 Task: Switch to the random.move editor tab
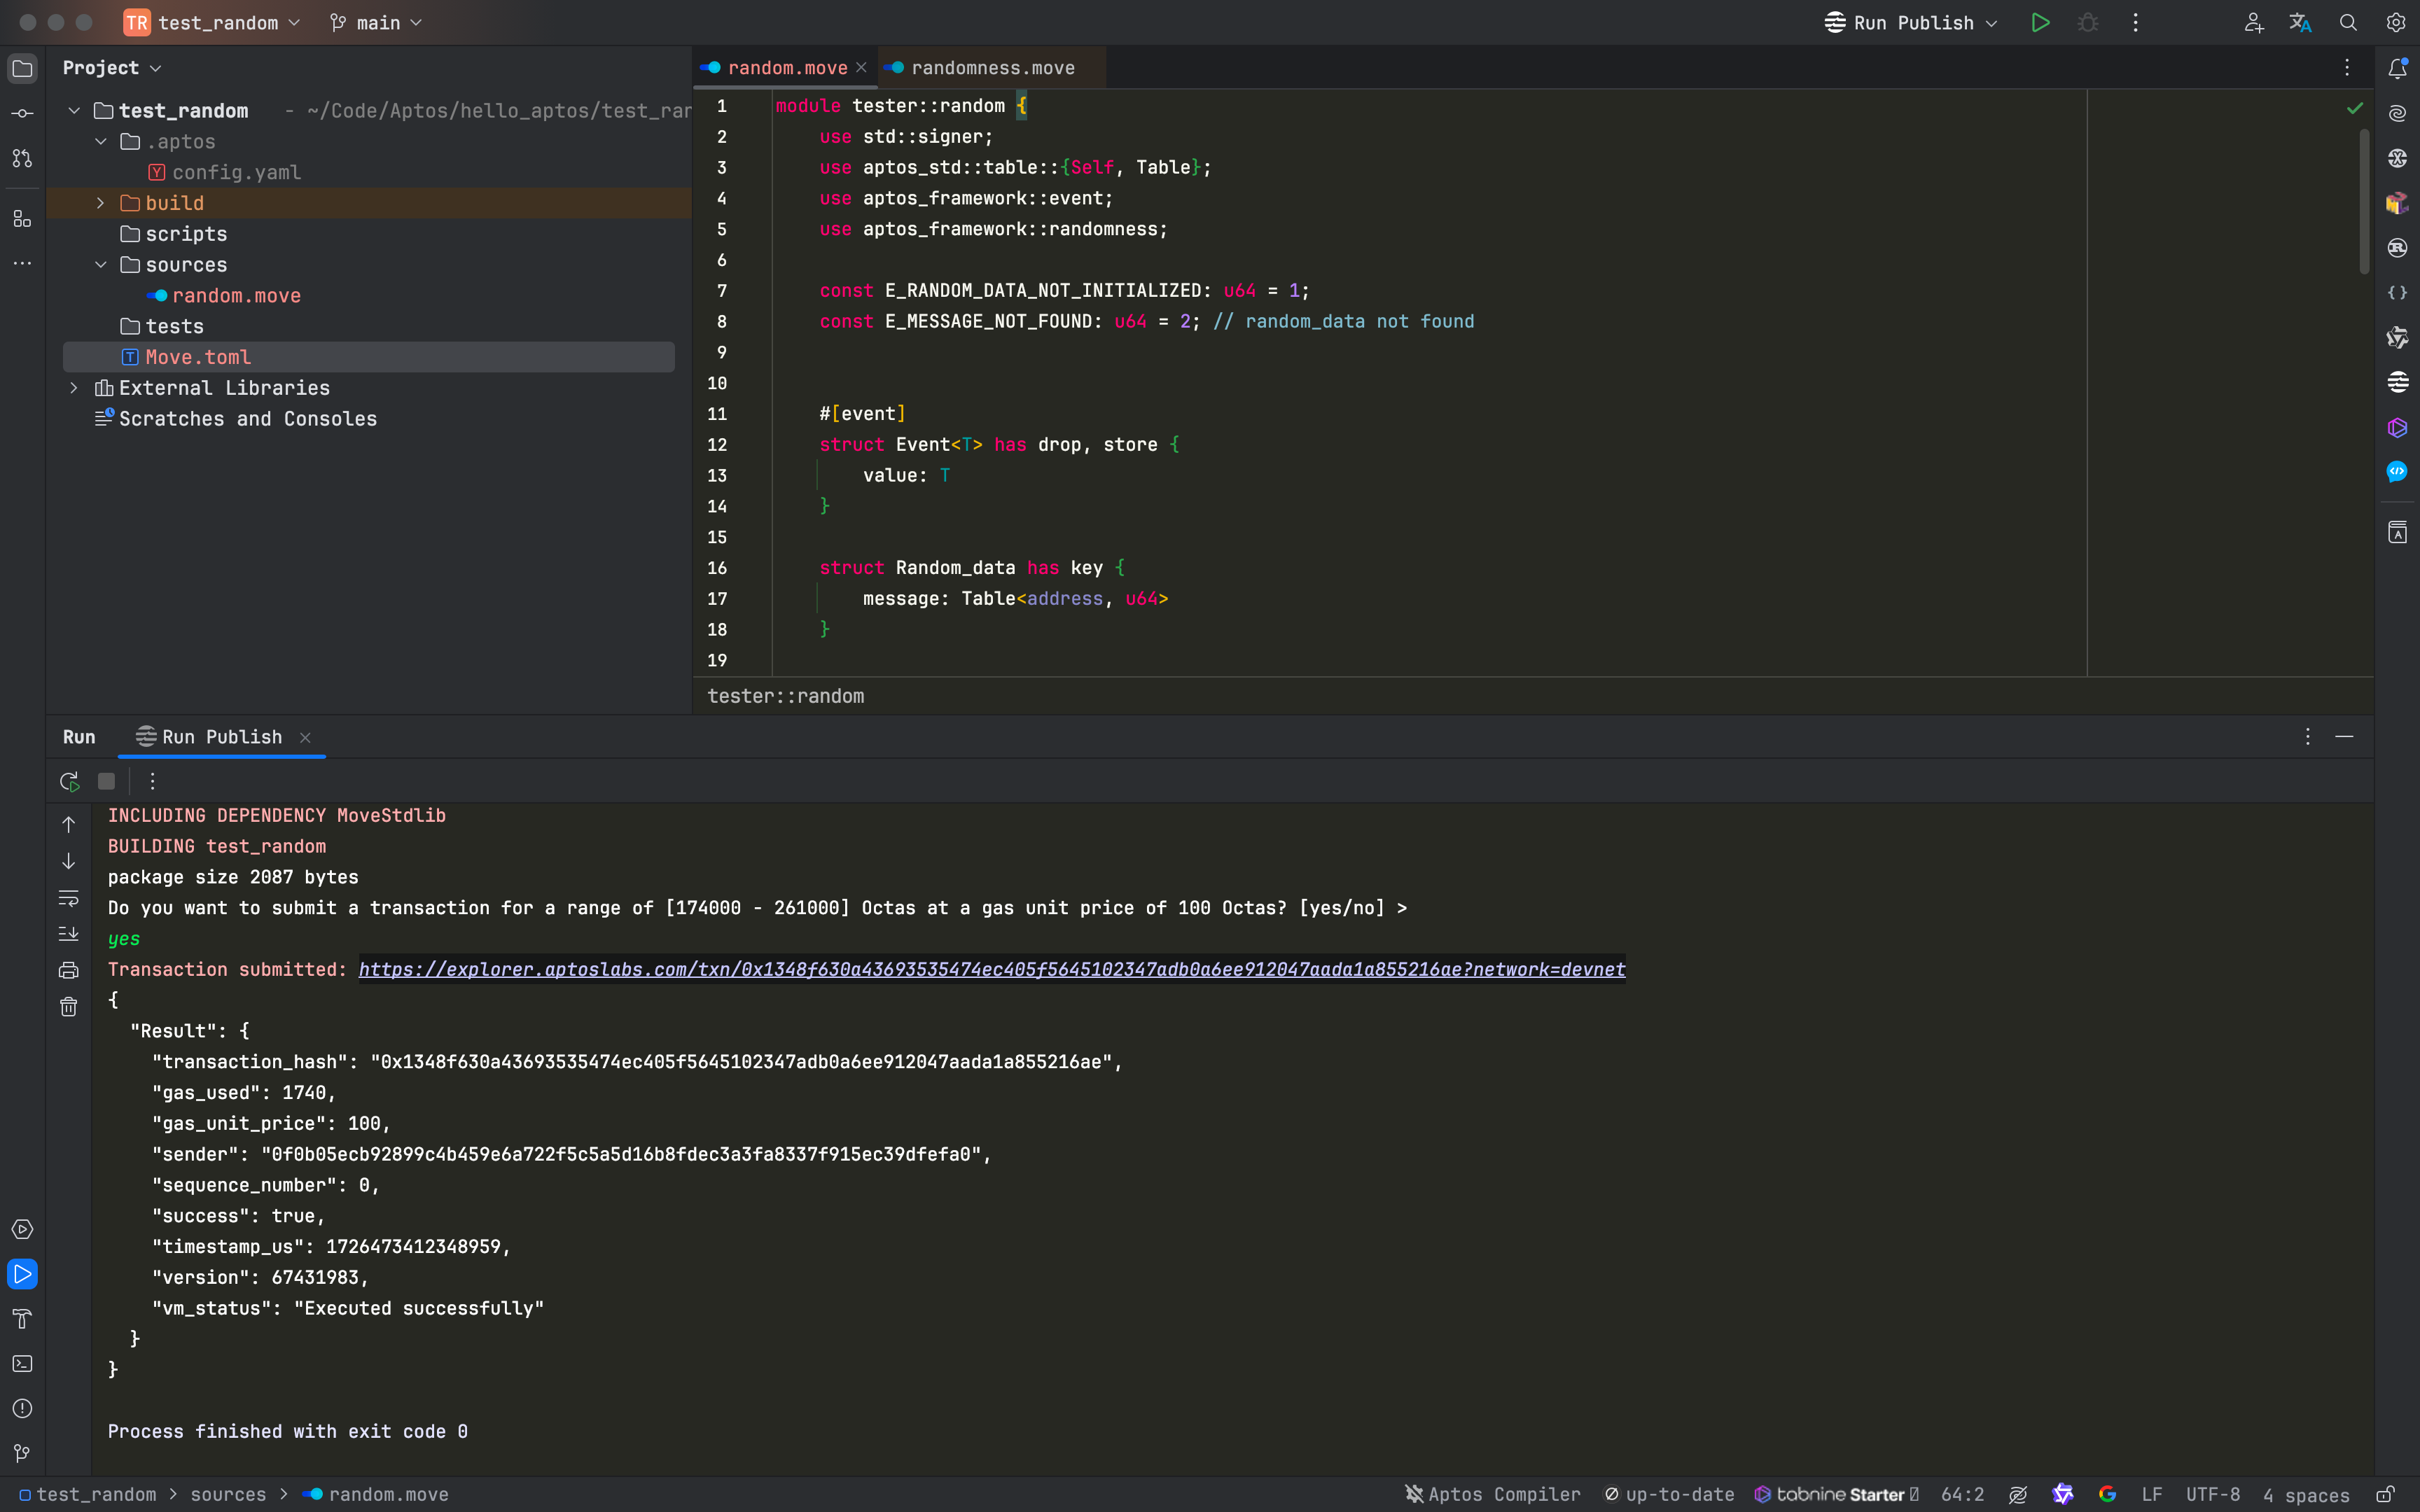787,68
